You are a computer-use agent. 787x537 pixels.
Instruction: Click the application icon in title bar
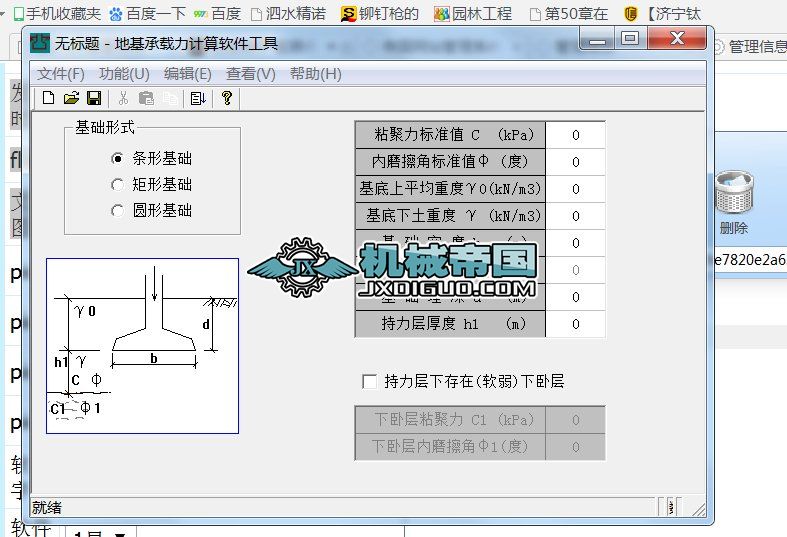[x=40, y=43]
